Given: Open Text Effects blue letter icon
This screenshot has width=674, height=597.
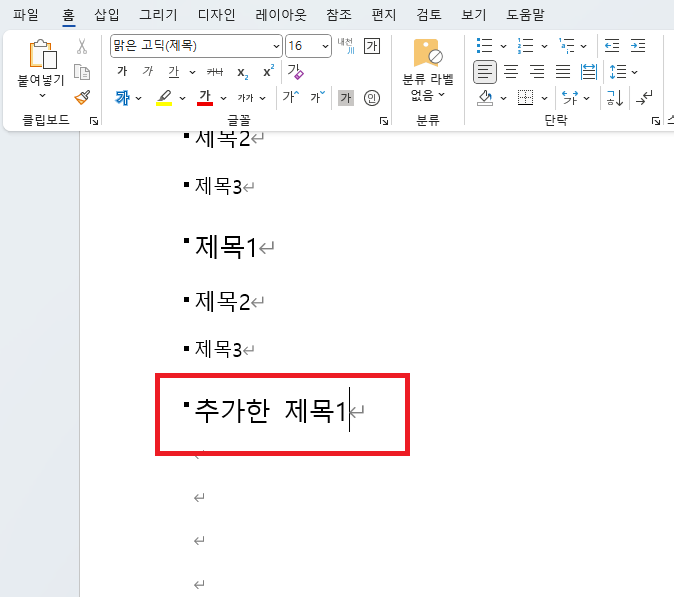Looking at the screenshot, I should [123, 98].
